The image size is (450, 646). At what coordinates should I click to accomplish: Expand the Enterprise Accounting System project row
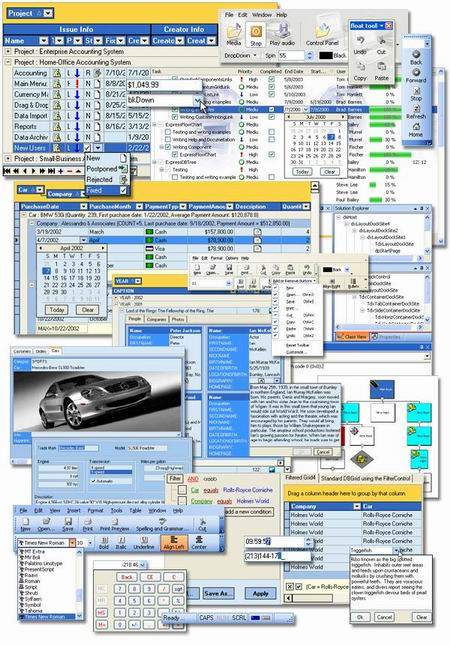pyautogui.click(x=8, y=51)
